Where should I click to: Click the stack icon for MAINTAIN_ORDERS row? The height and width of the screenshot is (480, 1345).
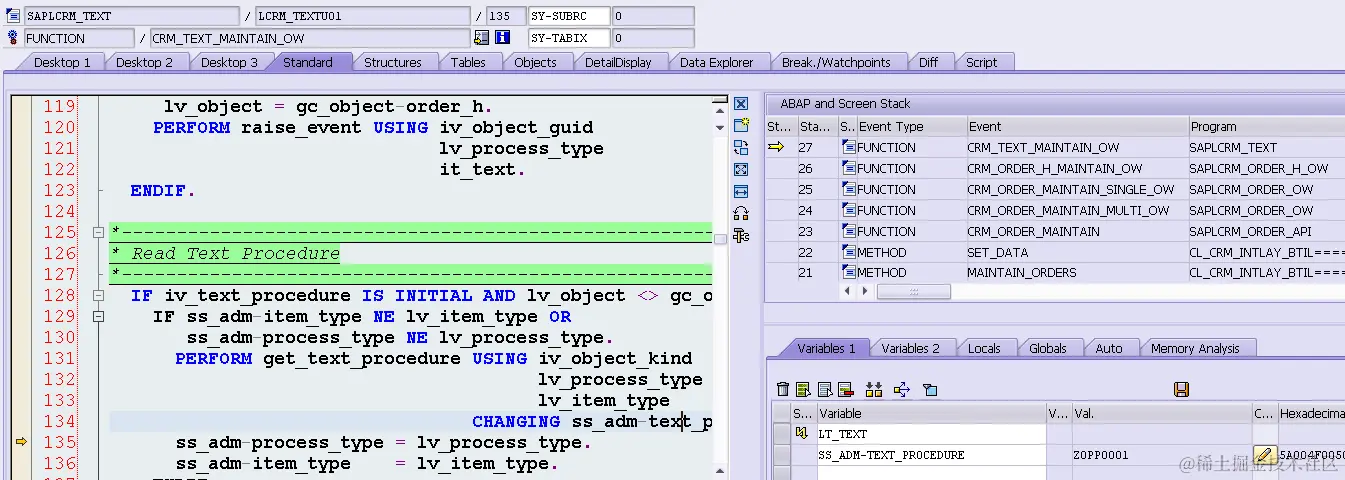click(x=849, y=272)
